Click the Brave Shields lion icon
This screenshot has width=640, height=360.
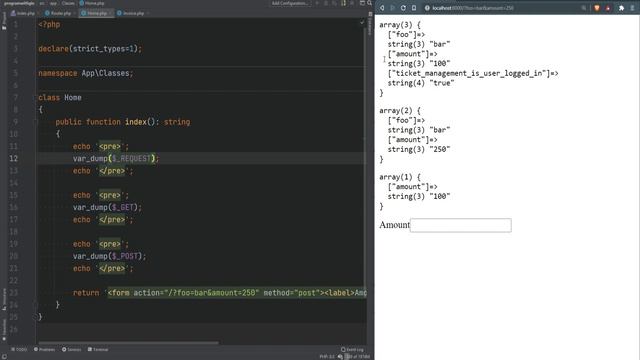pos(597,8)
